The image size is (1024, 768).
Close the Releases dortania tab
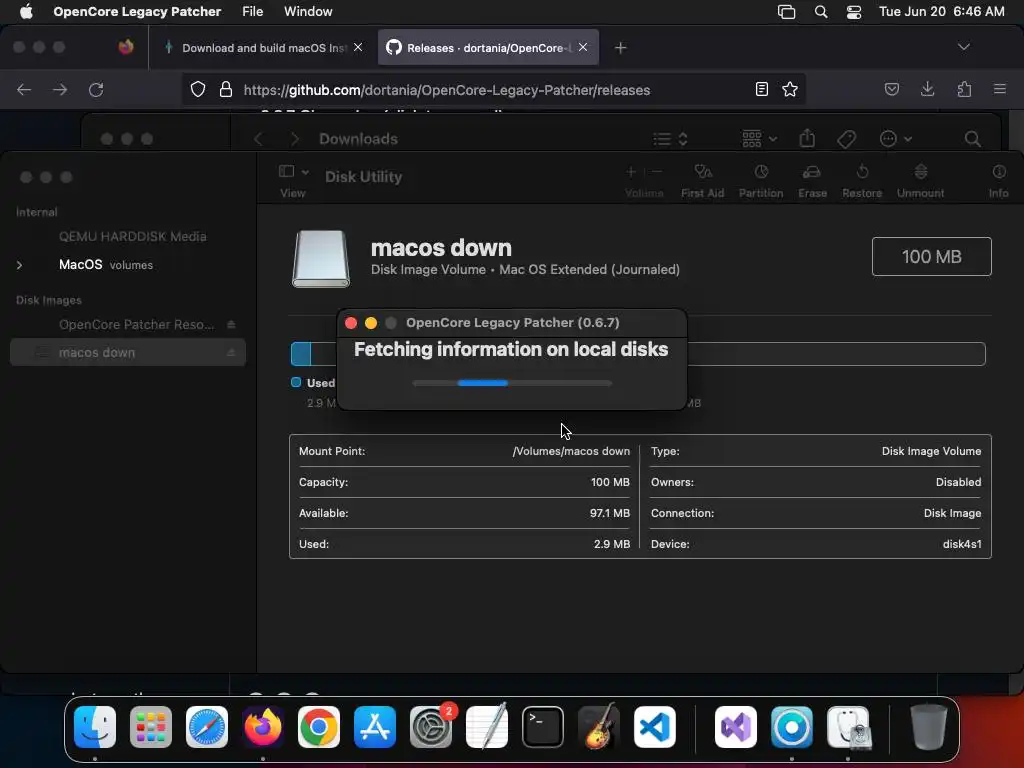[x=583, y=47]
